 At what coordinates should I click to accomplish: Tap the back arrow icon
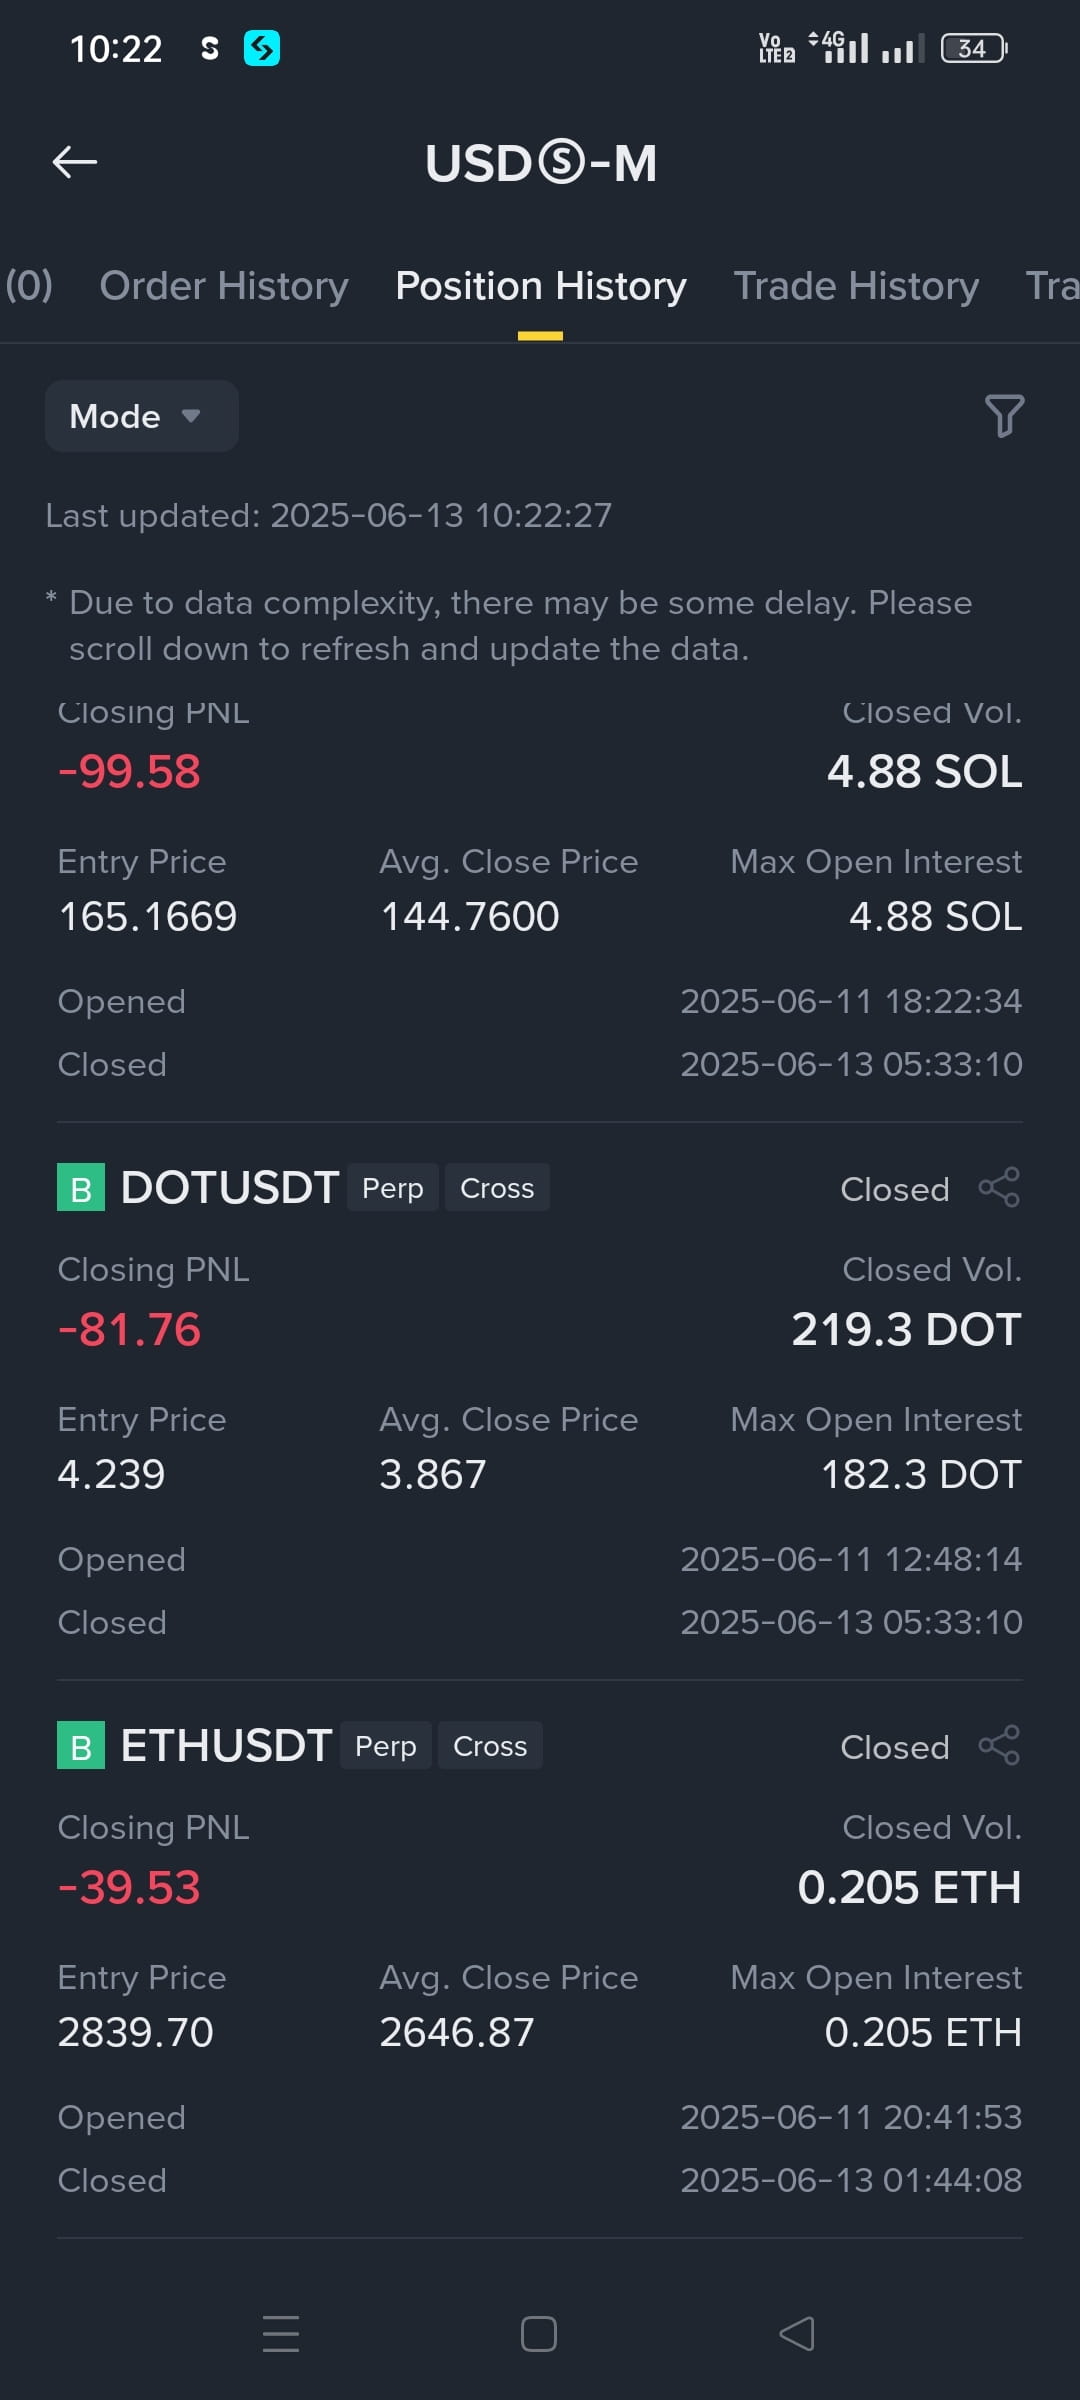click(x=75, y=162)
